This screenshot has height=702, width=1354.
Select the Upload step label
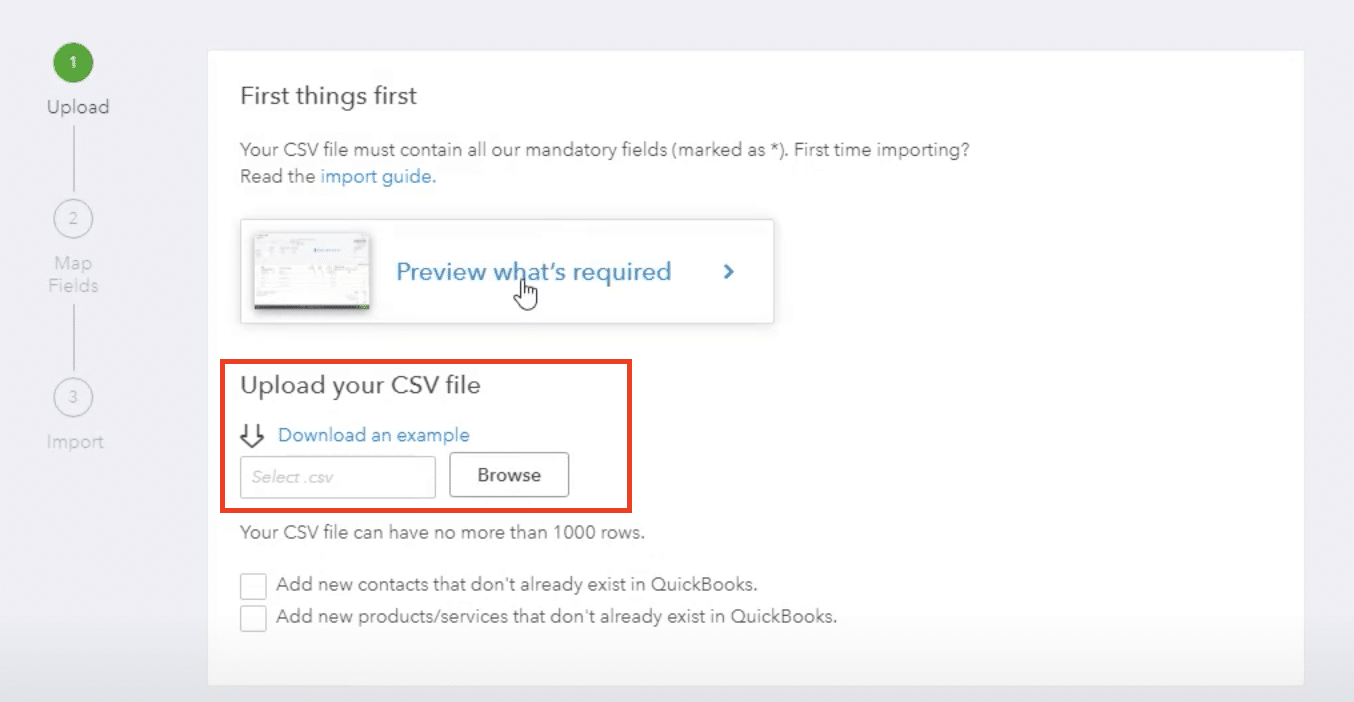pos(78,106)
